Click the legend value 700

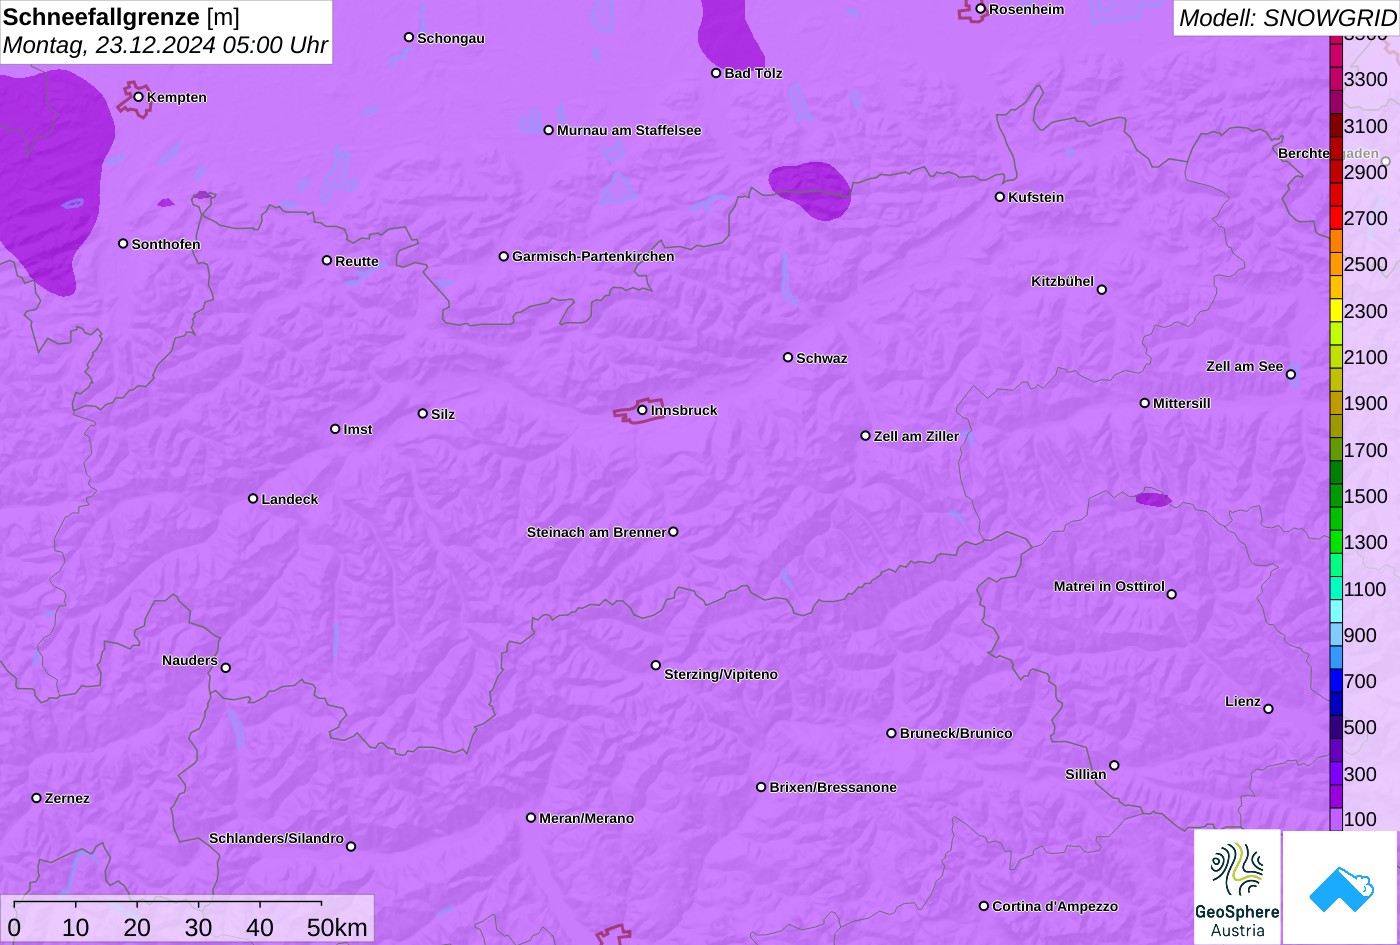(x=1360, y=681)
